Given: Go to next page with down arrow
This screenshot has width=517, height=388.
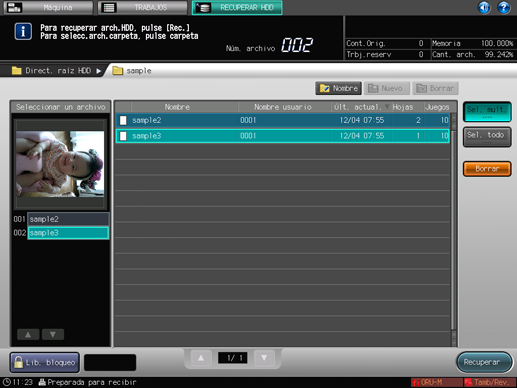Looking at the screenshot, I should click(264, 358).
